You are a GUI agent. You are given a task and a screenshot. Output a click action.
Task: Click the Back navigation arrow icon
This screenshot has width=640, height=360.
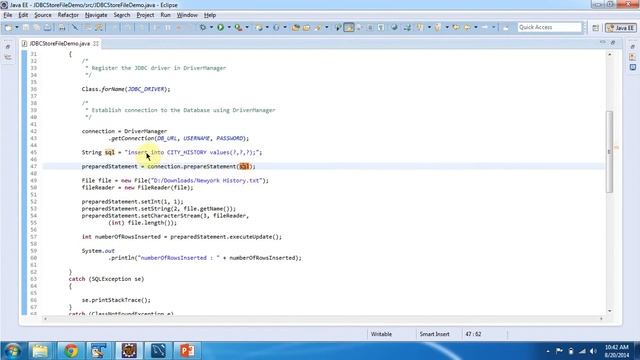coord(467,27)
